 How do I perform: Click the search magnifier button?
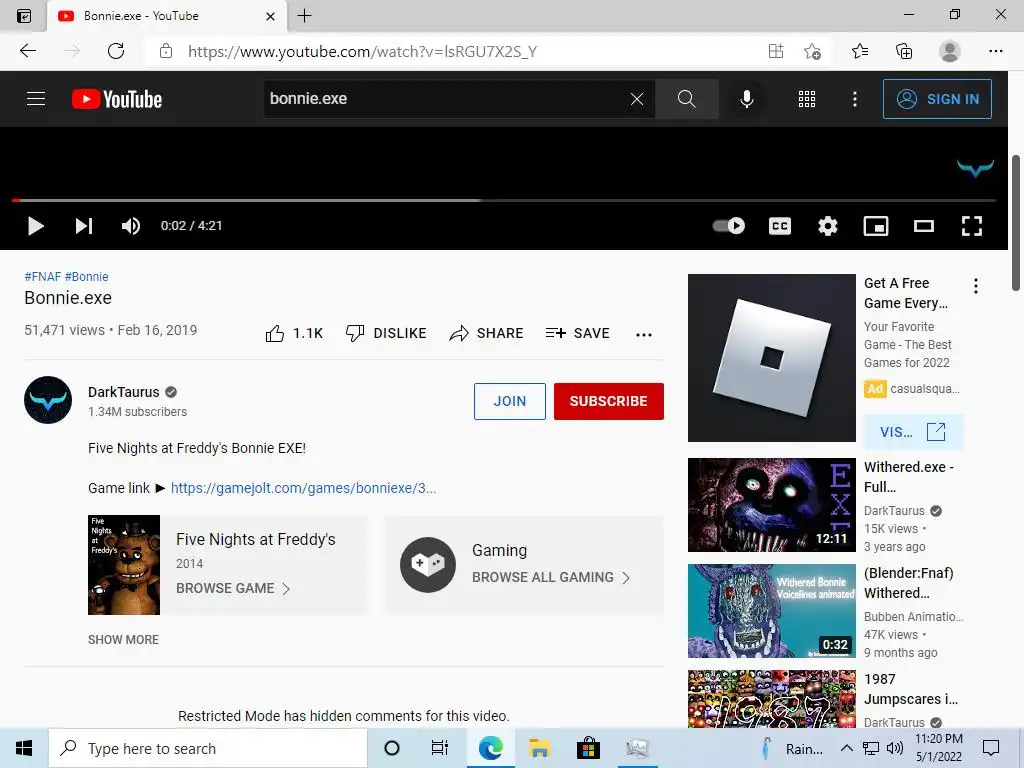[x=686, y=99]
